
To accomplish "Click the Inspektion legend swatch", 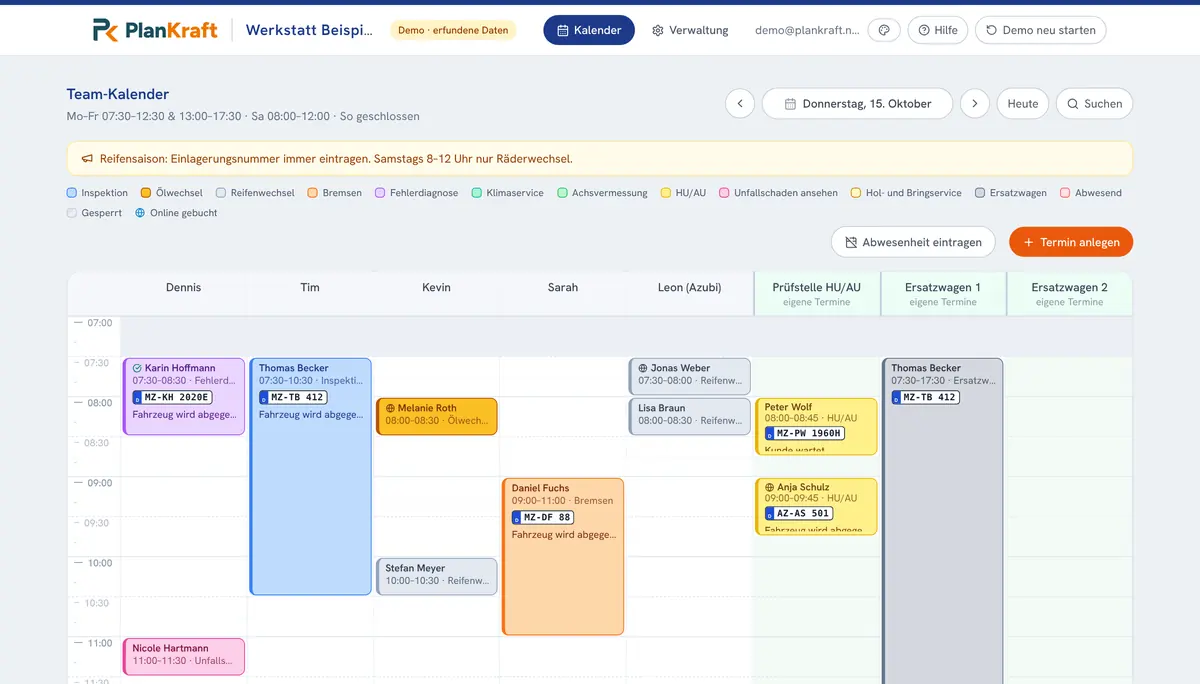I will coord(72,193).
